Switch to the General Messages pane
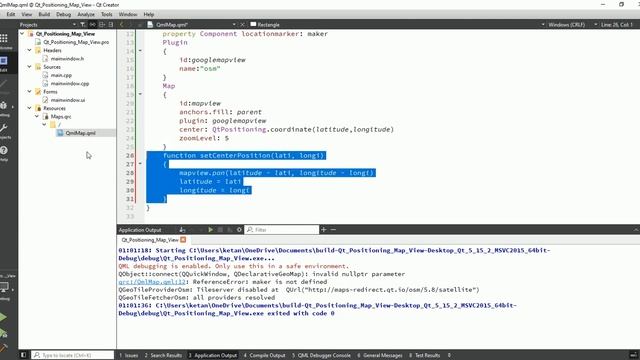The image size is (640, 360). pyautogui.click(x=380, y=355)
